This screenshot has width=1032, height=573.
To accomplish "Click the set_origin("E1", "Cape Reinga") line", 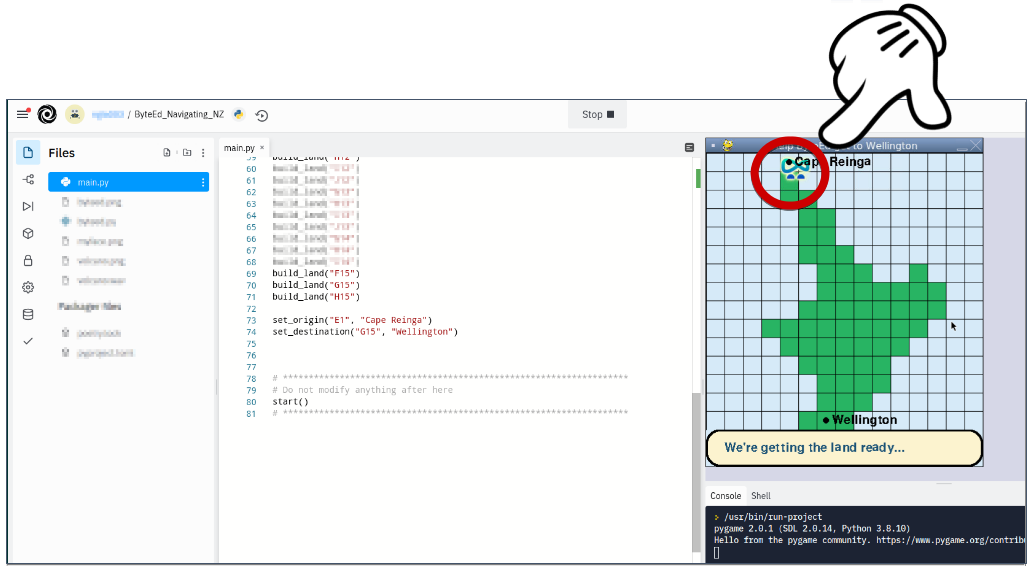I will (x=352, y=320).
